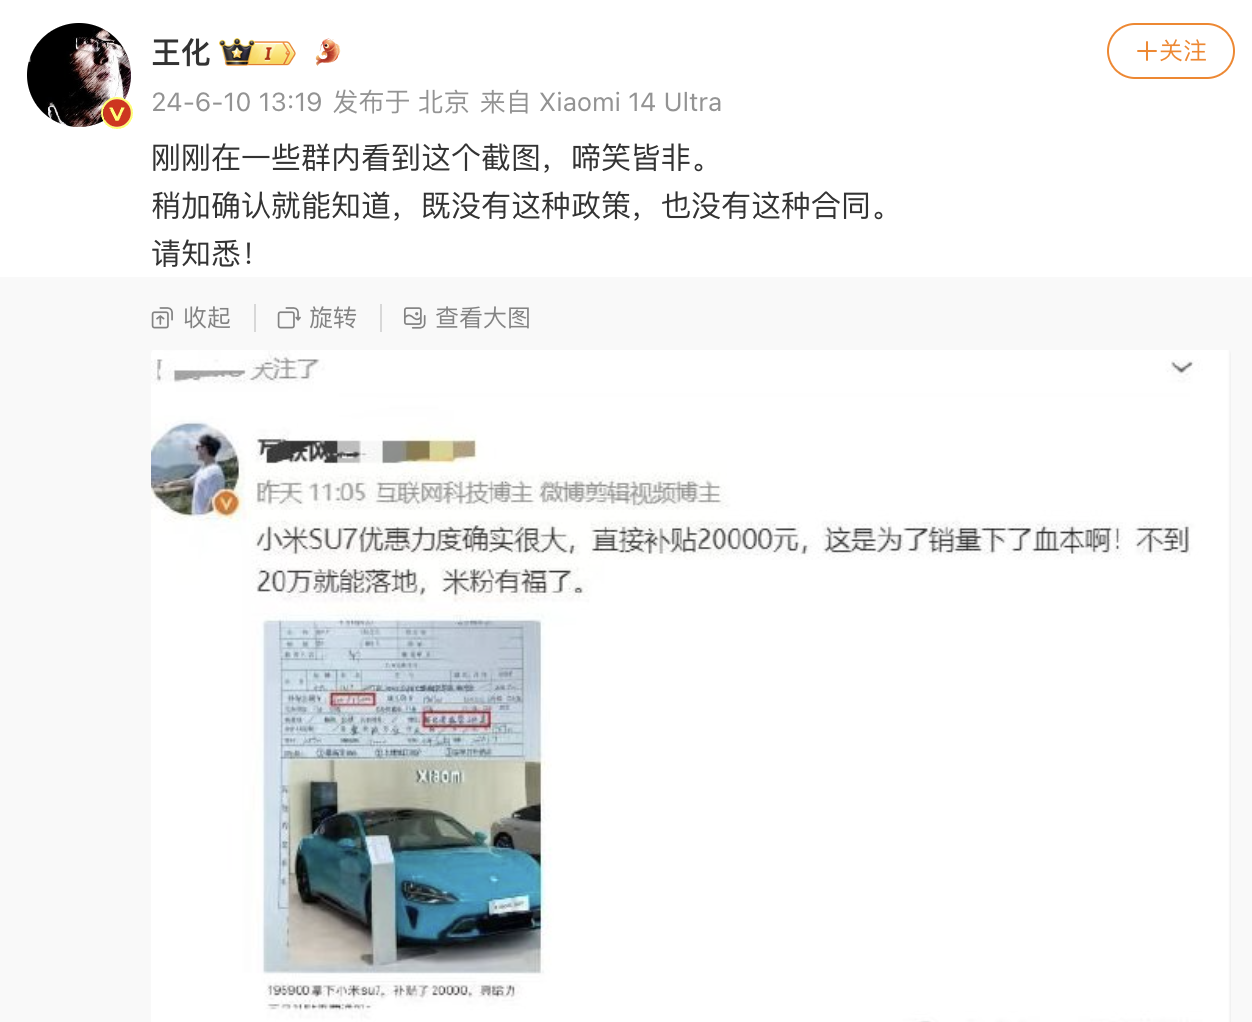The width and height of the screenshot is (1252, 1022).
Task: Click the 查看大图 enlarge icon
Action: tap(414, 318)
